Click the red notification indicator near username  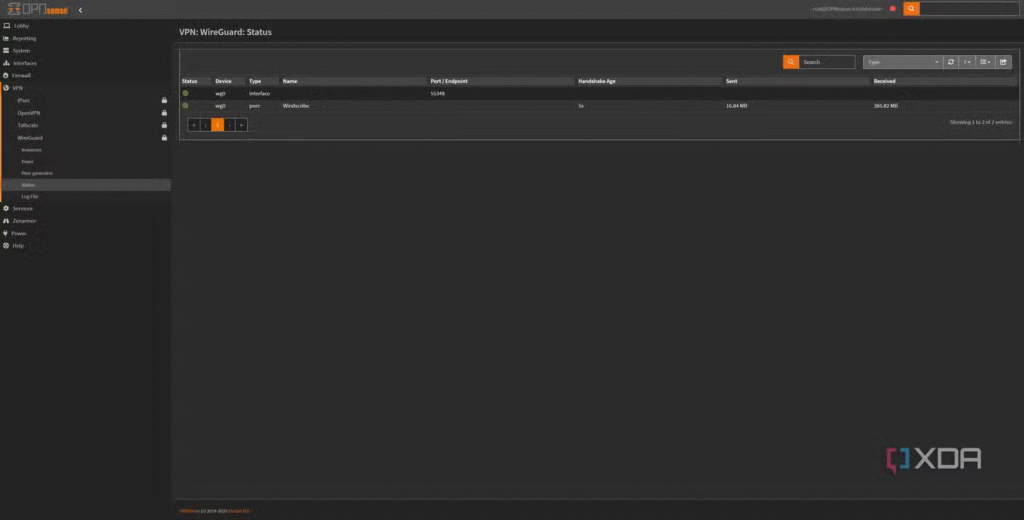tap(892, 9)
